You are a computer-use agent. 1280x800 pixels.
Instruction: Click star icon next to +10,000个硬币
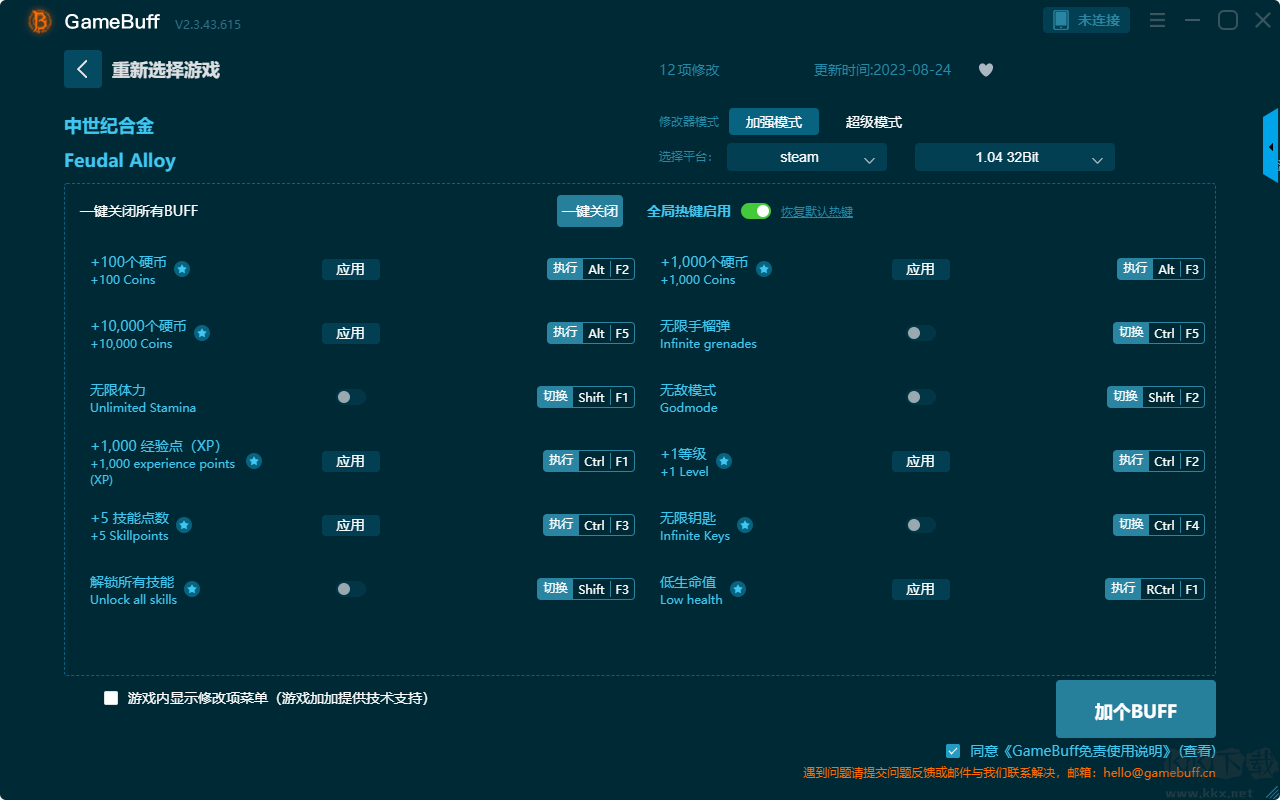pyautogui.click(x=202, y=333)
